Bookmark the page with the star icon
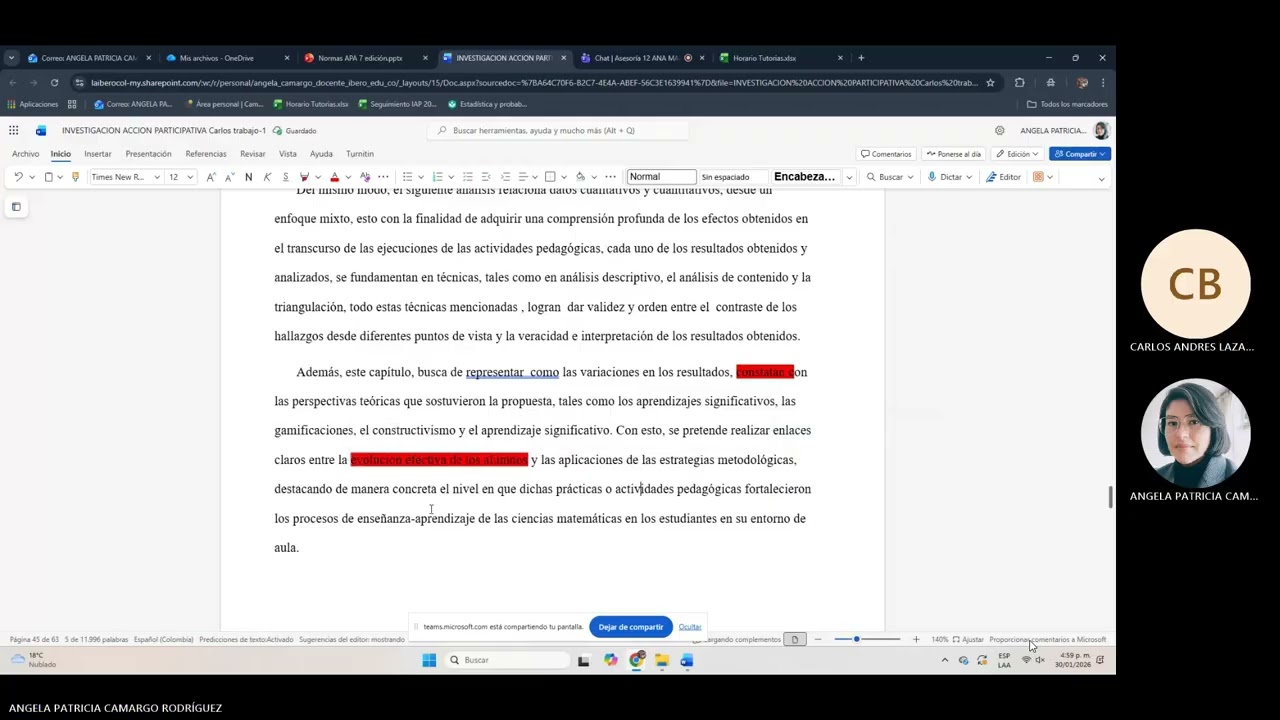The width and height of the screenshot is (1280, 720). pos(990,83)
